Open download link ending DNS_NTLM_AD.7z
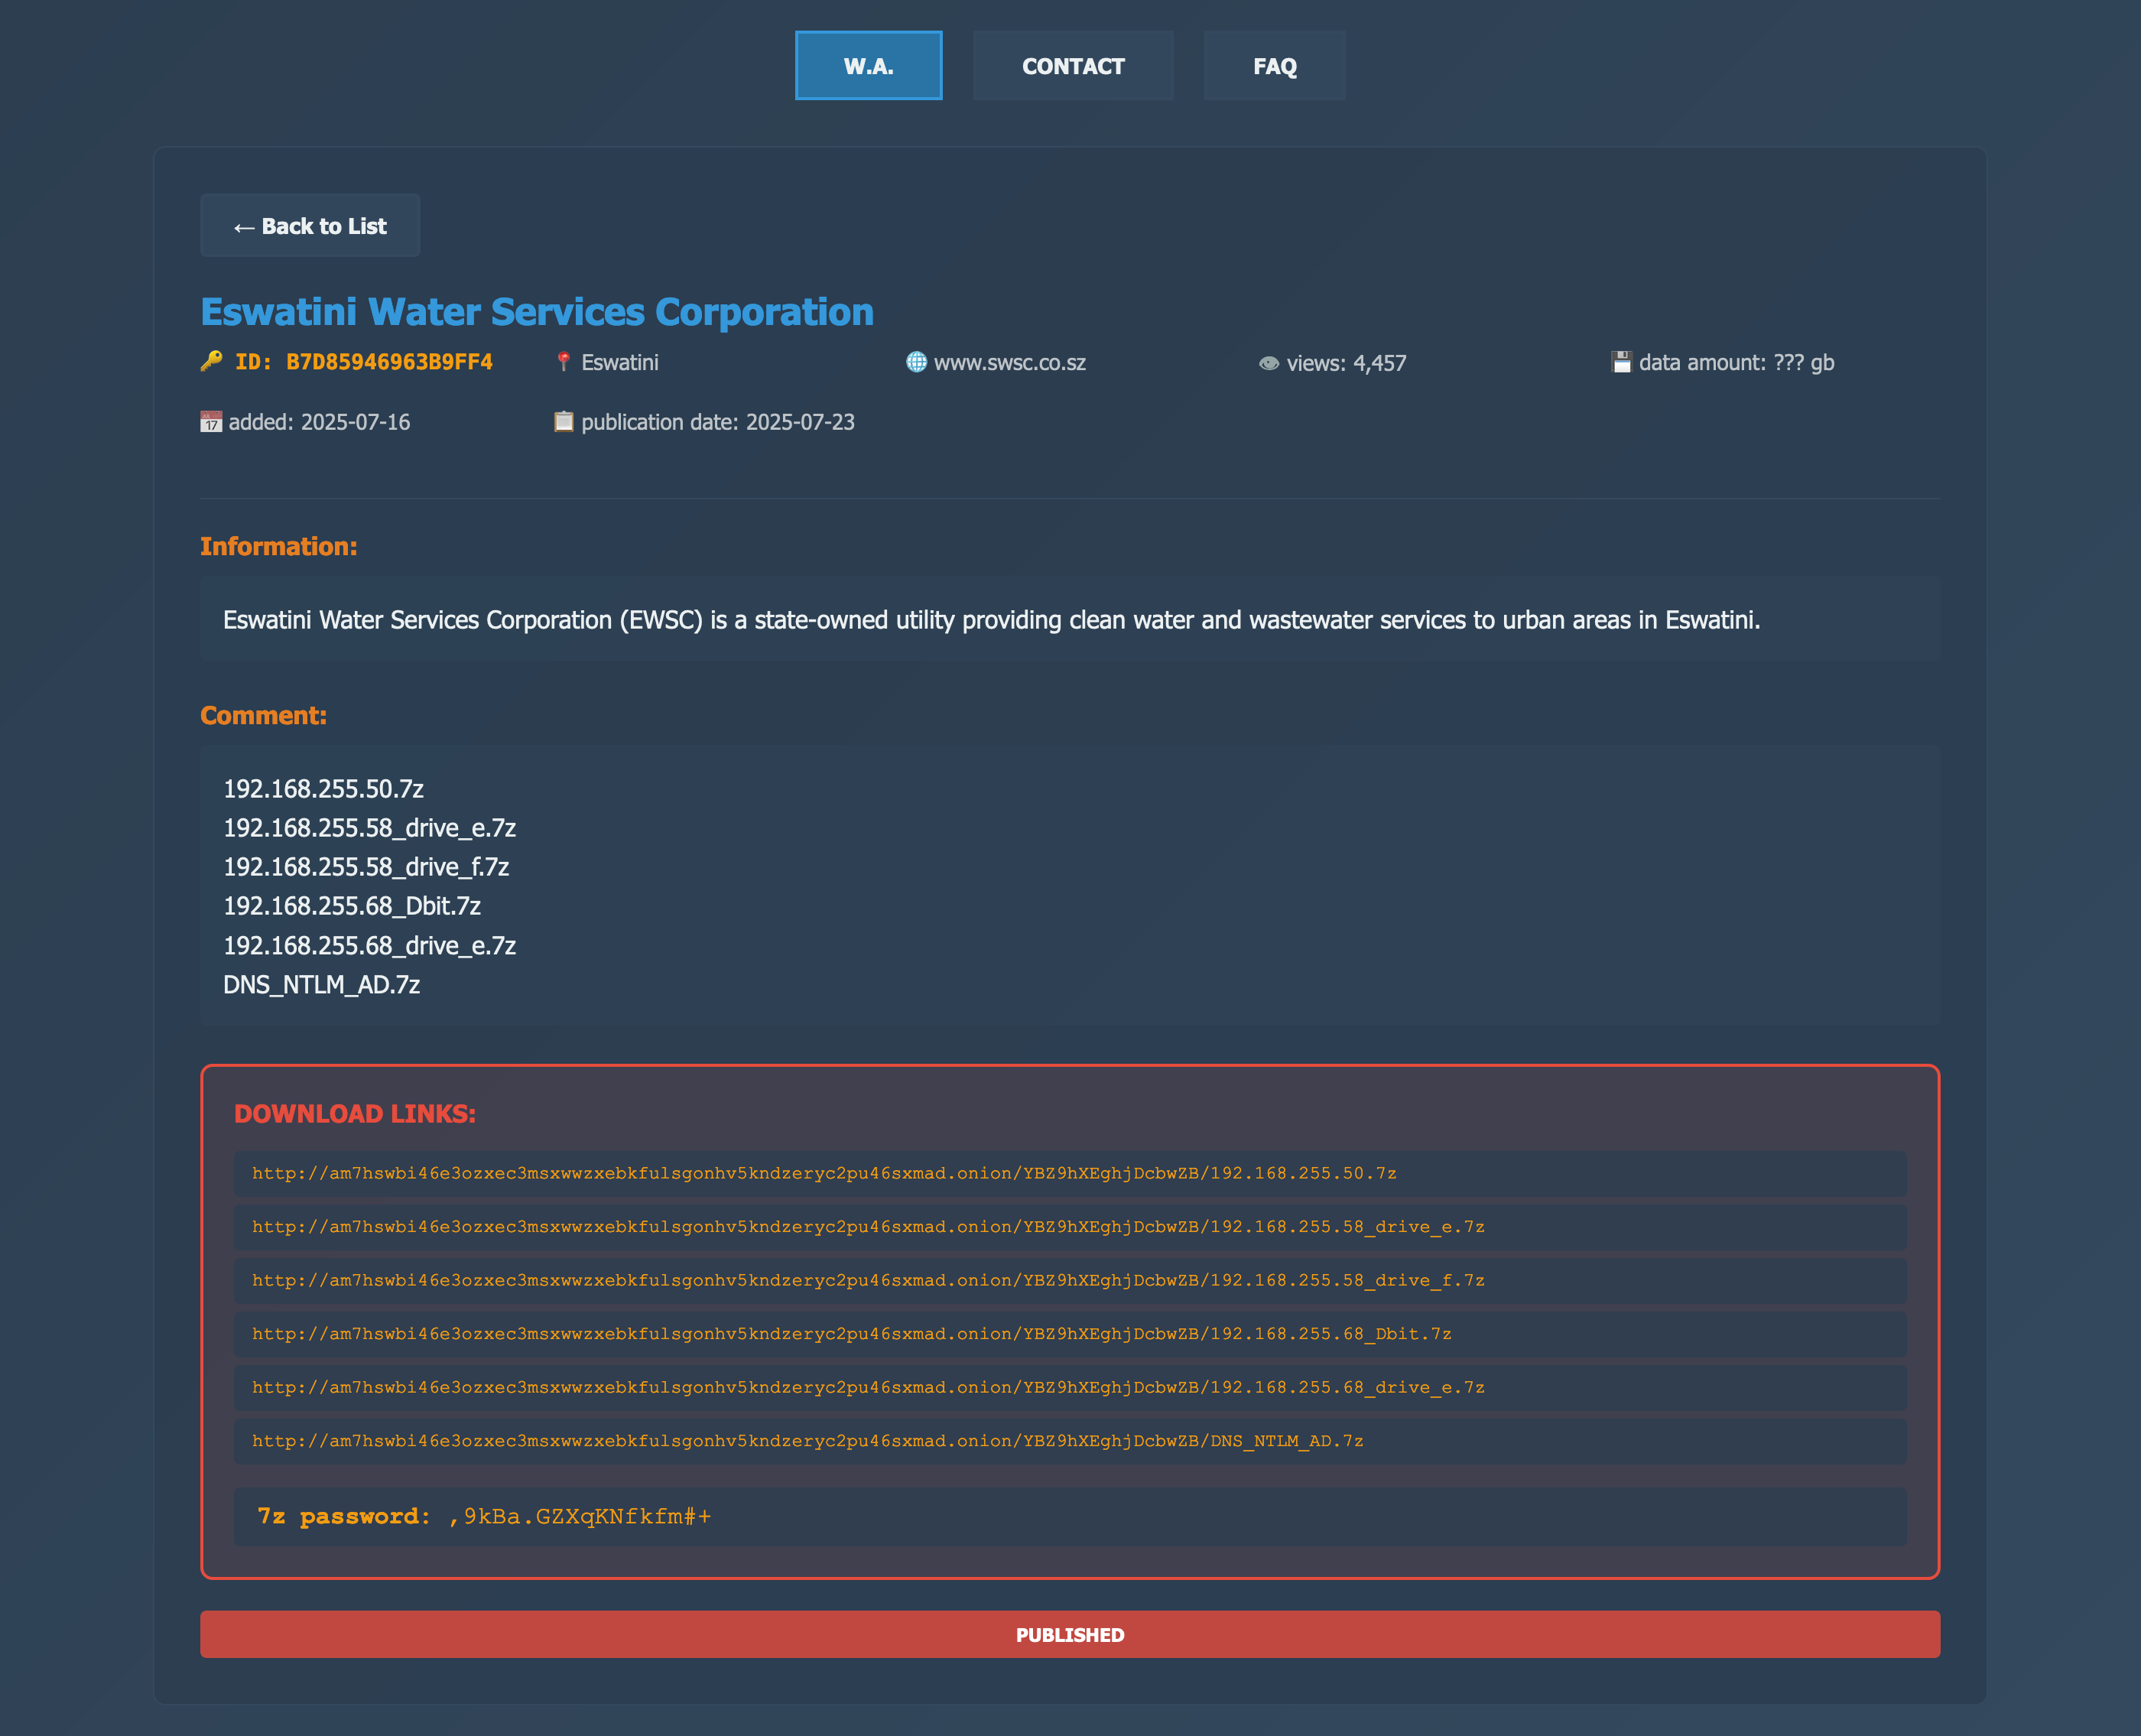This screenshot has height=1736, width=2141. pos(1070,1442)
